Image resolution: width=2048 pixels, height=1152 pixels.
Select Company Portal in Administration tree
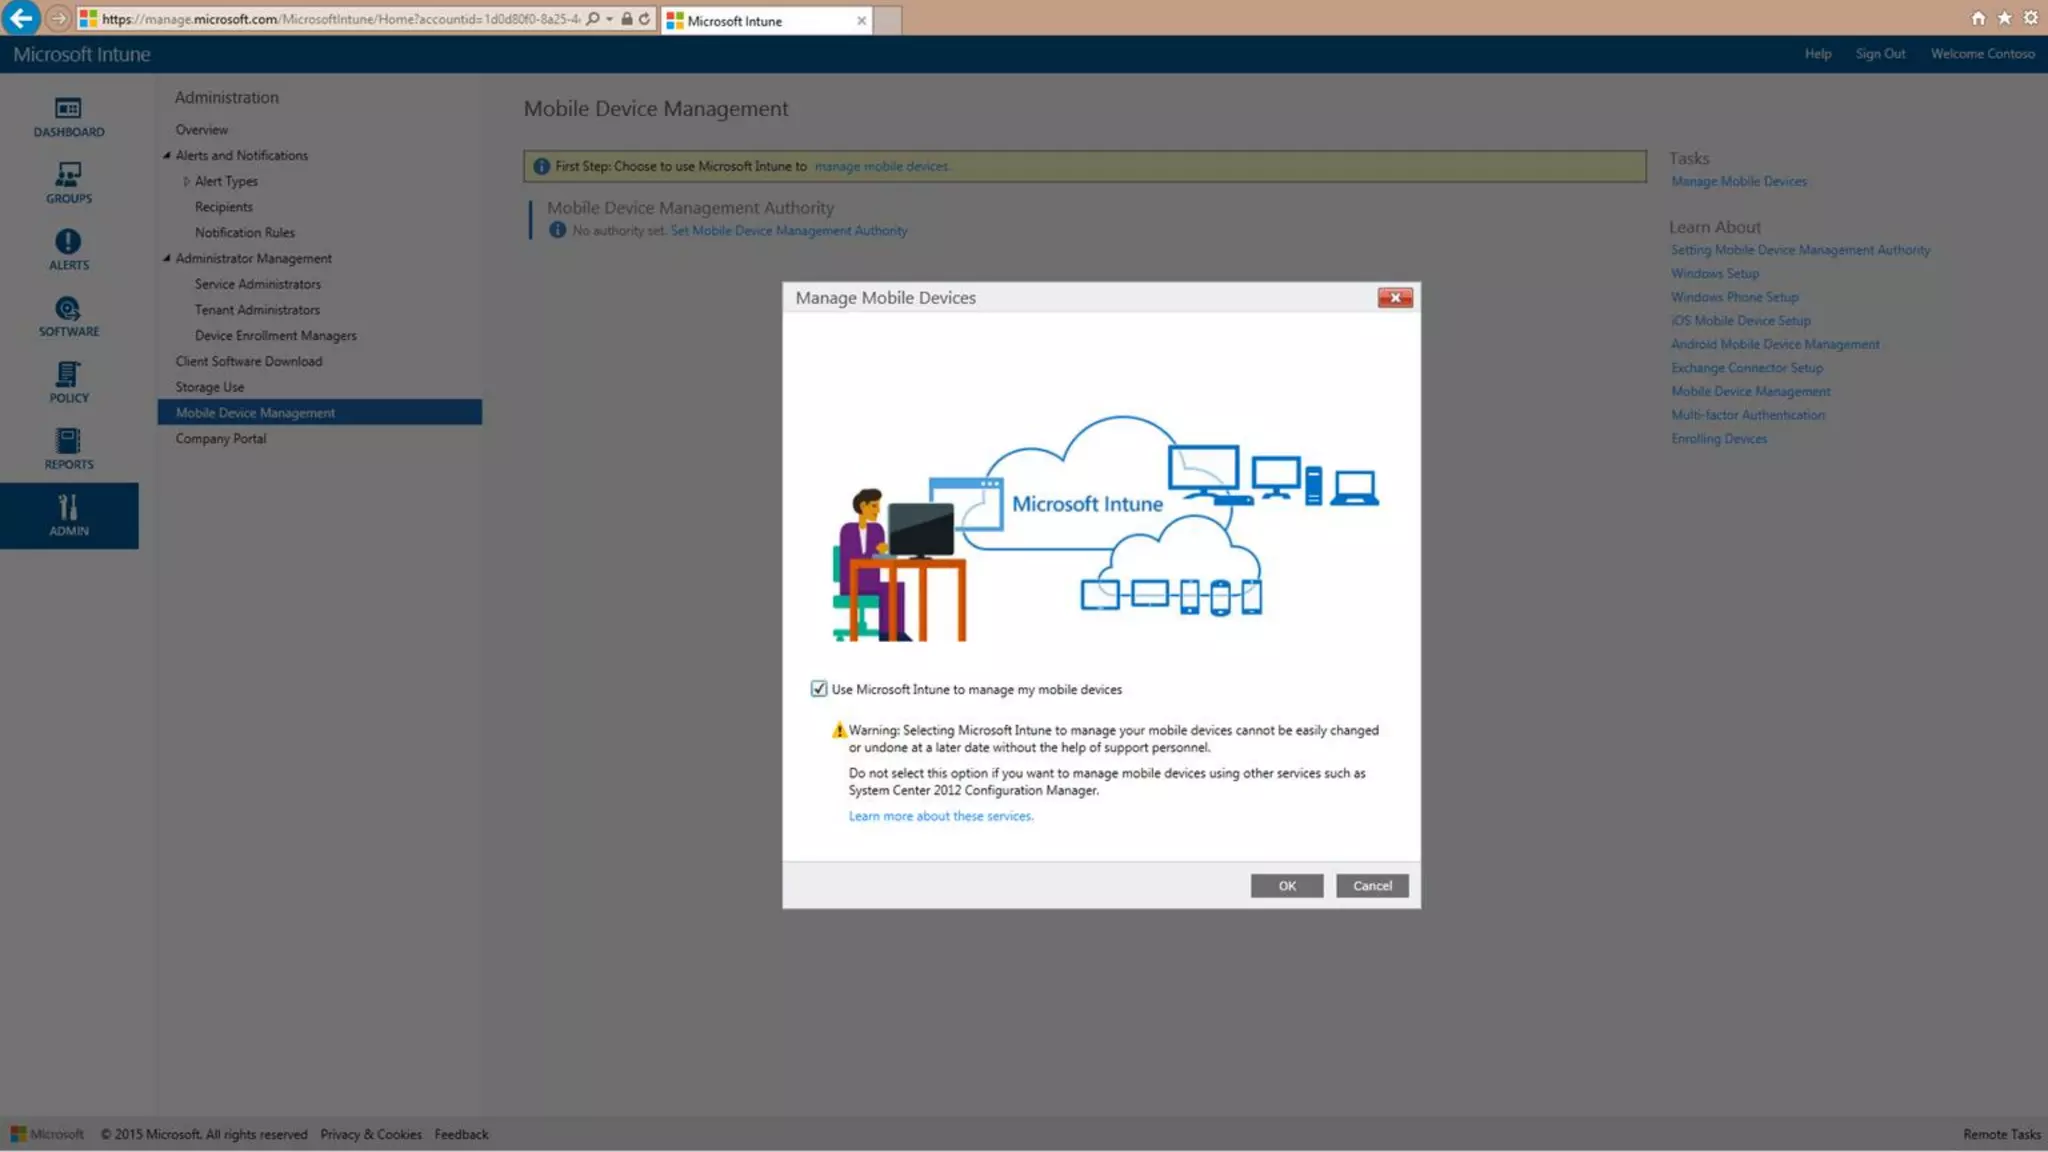pos(221,439)
